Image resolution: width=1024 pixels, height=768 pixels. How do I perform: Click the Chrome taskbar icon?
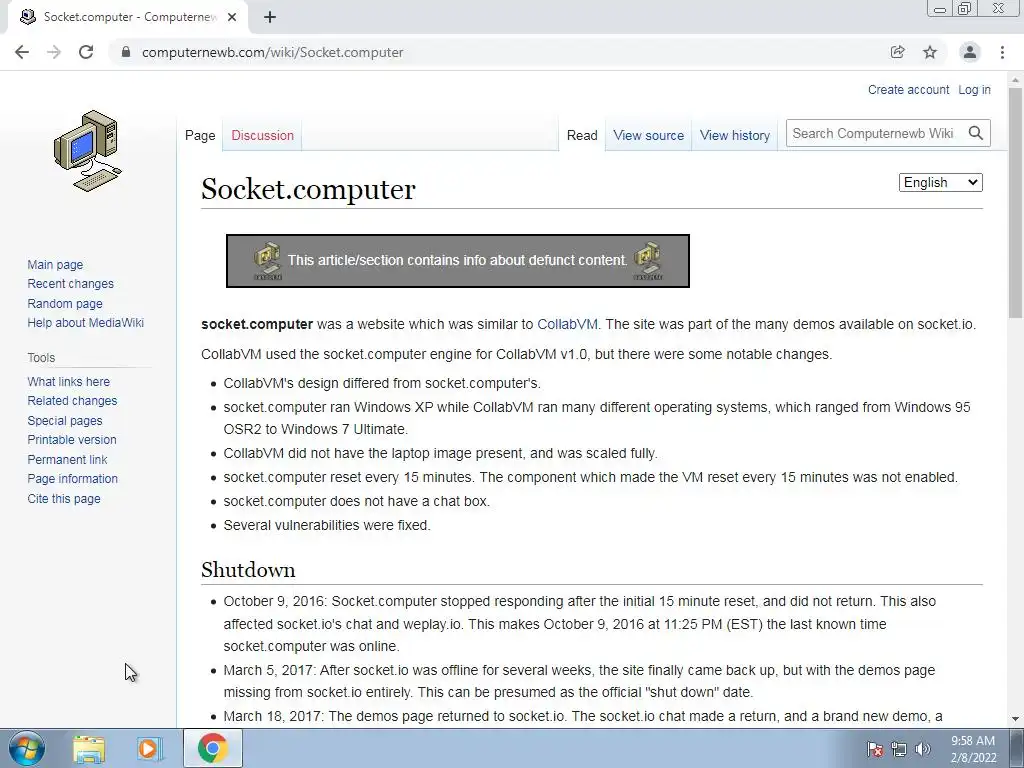click(213, 748)
